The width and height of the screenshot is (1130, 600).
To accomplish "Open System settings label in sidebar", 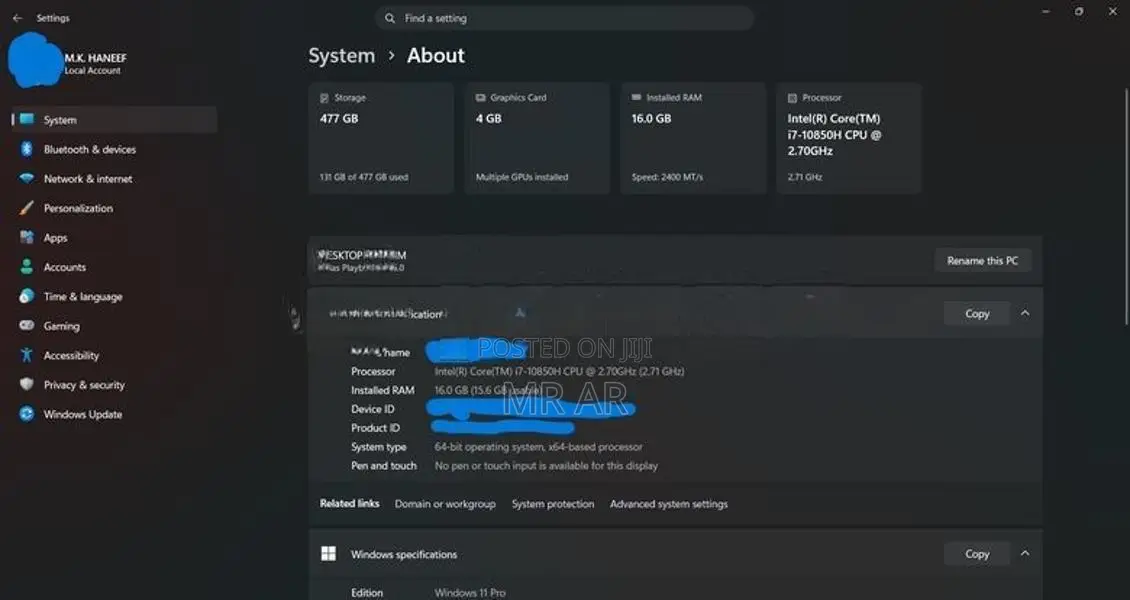I will tap(60, 120).
